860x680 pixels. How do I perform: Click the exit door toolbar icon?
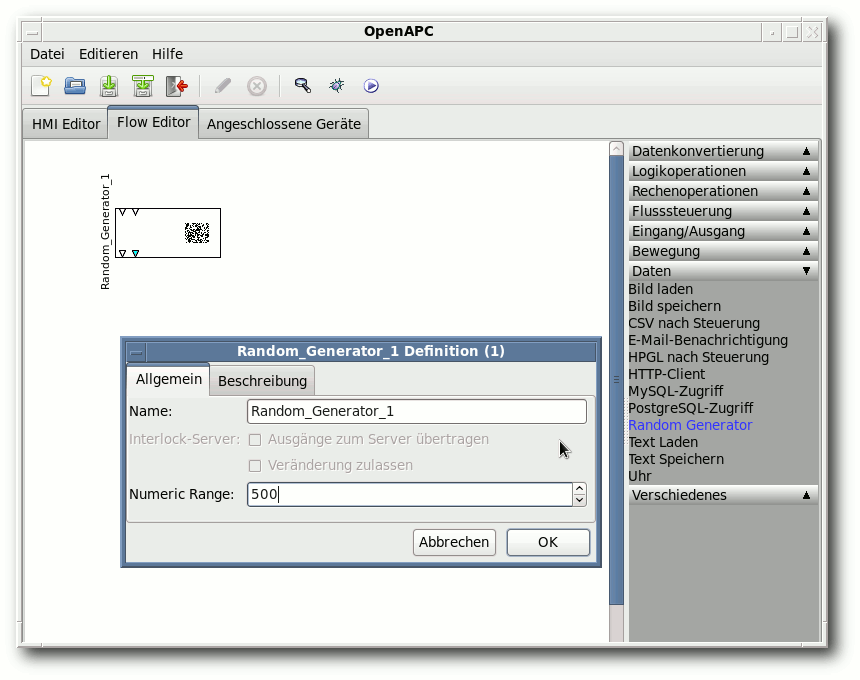click(x=177, y=86)
